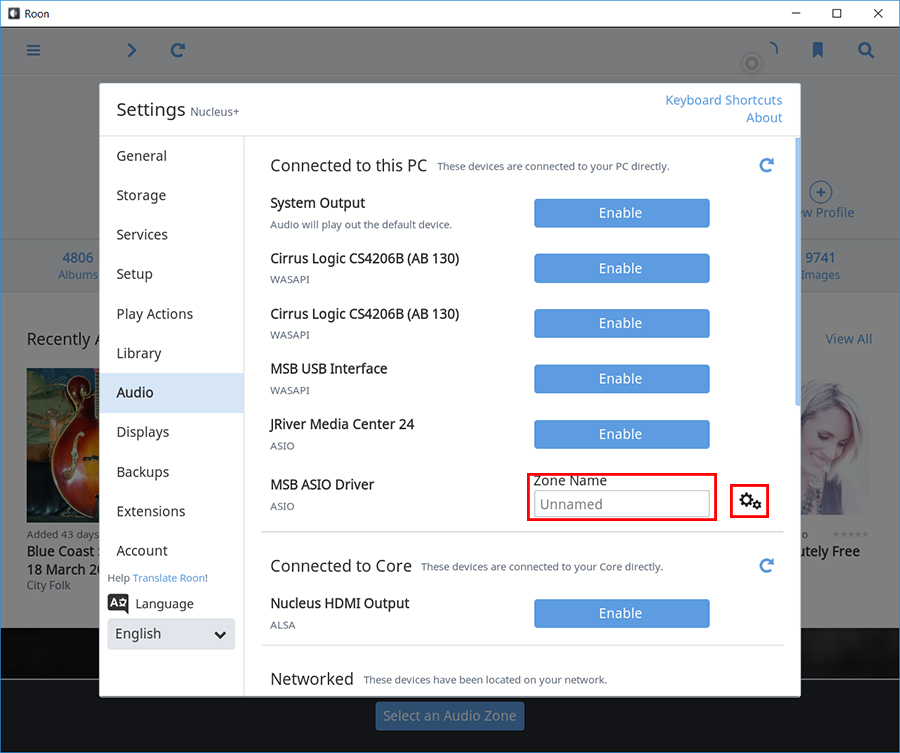900x753 pixels.
Task: Open the hamburger navigation menu
Action: tap(33, 51)
